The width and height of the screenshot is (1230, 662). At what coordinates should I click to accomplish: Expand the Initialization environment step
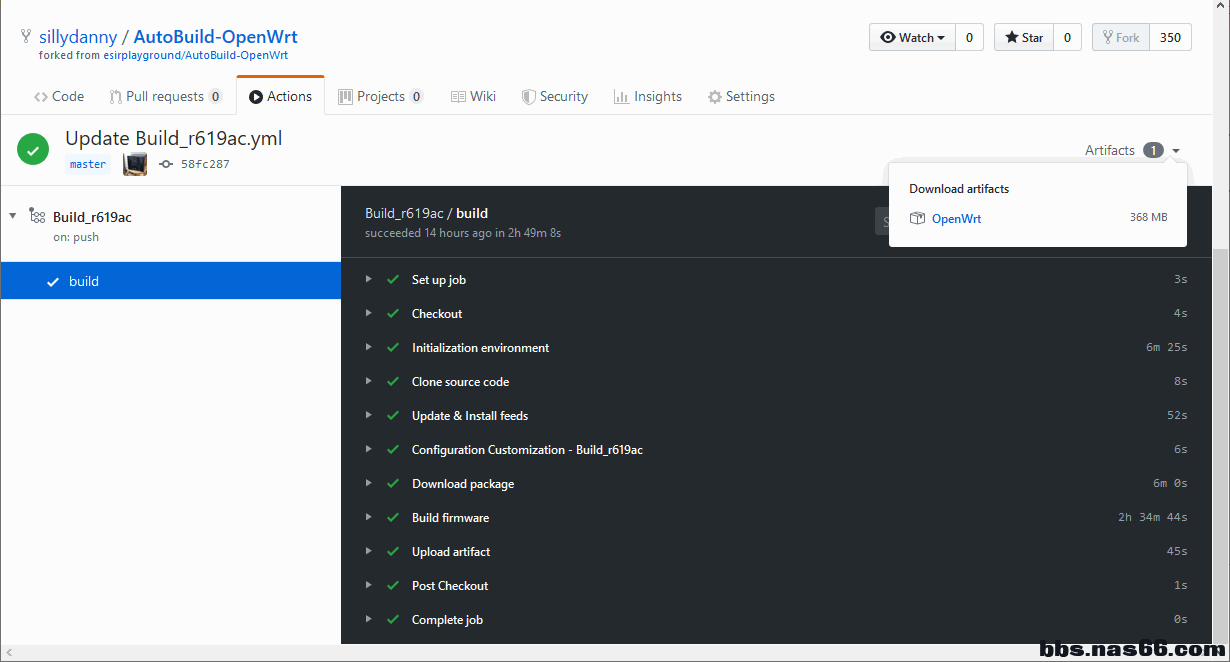[x=369, y=347]
